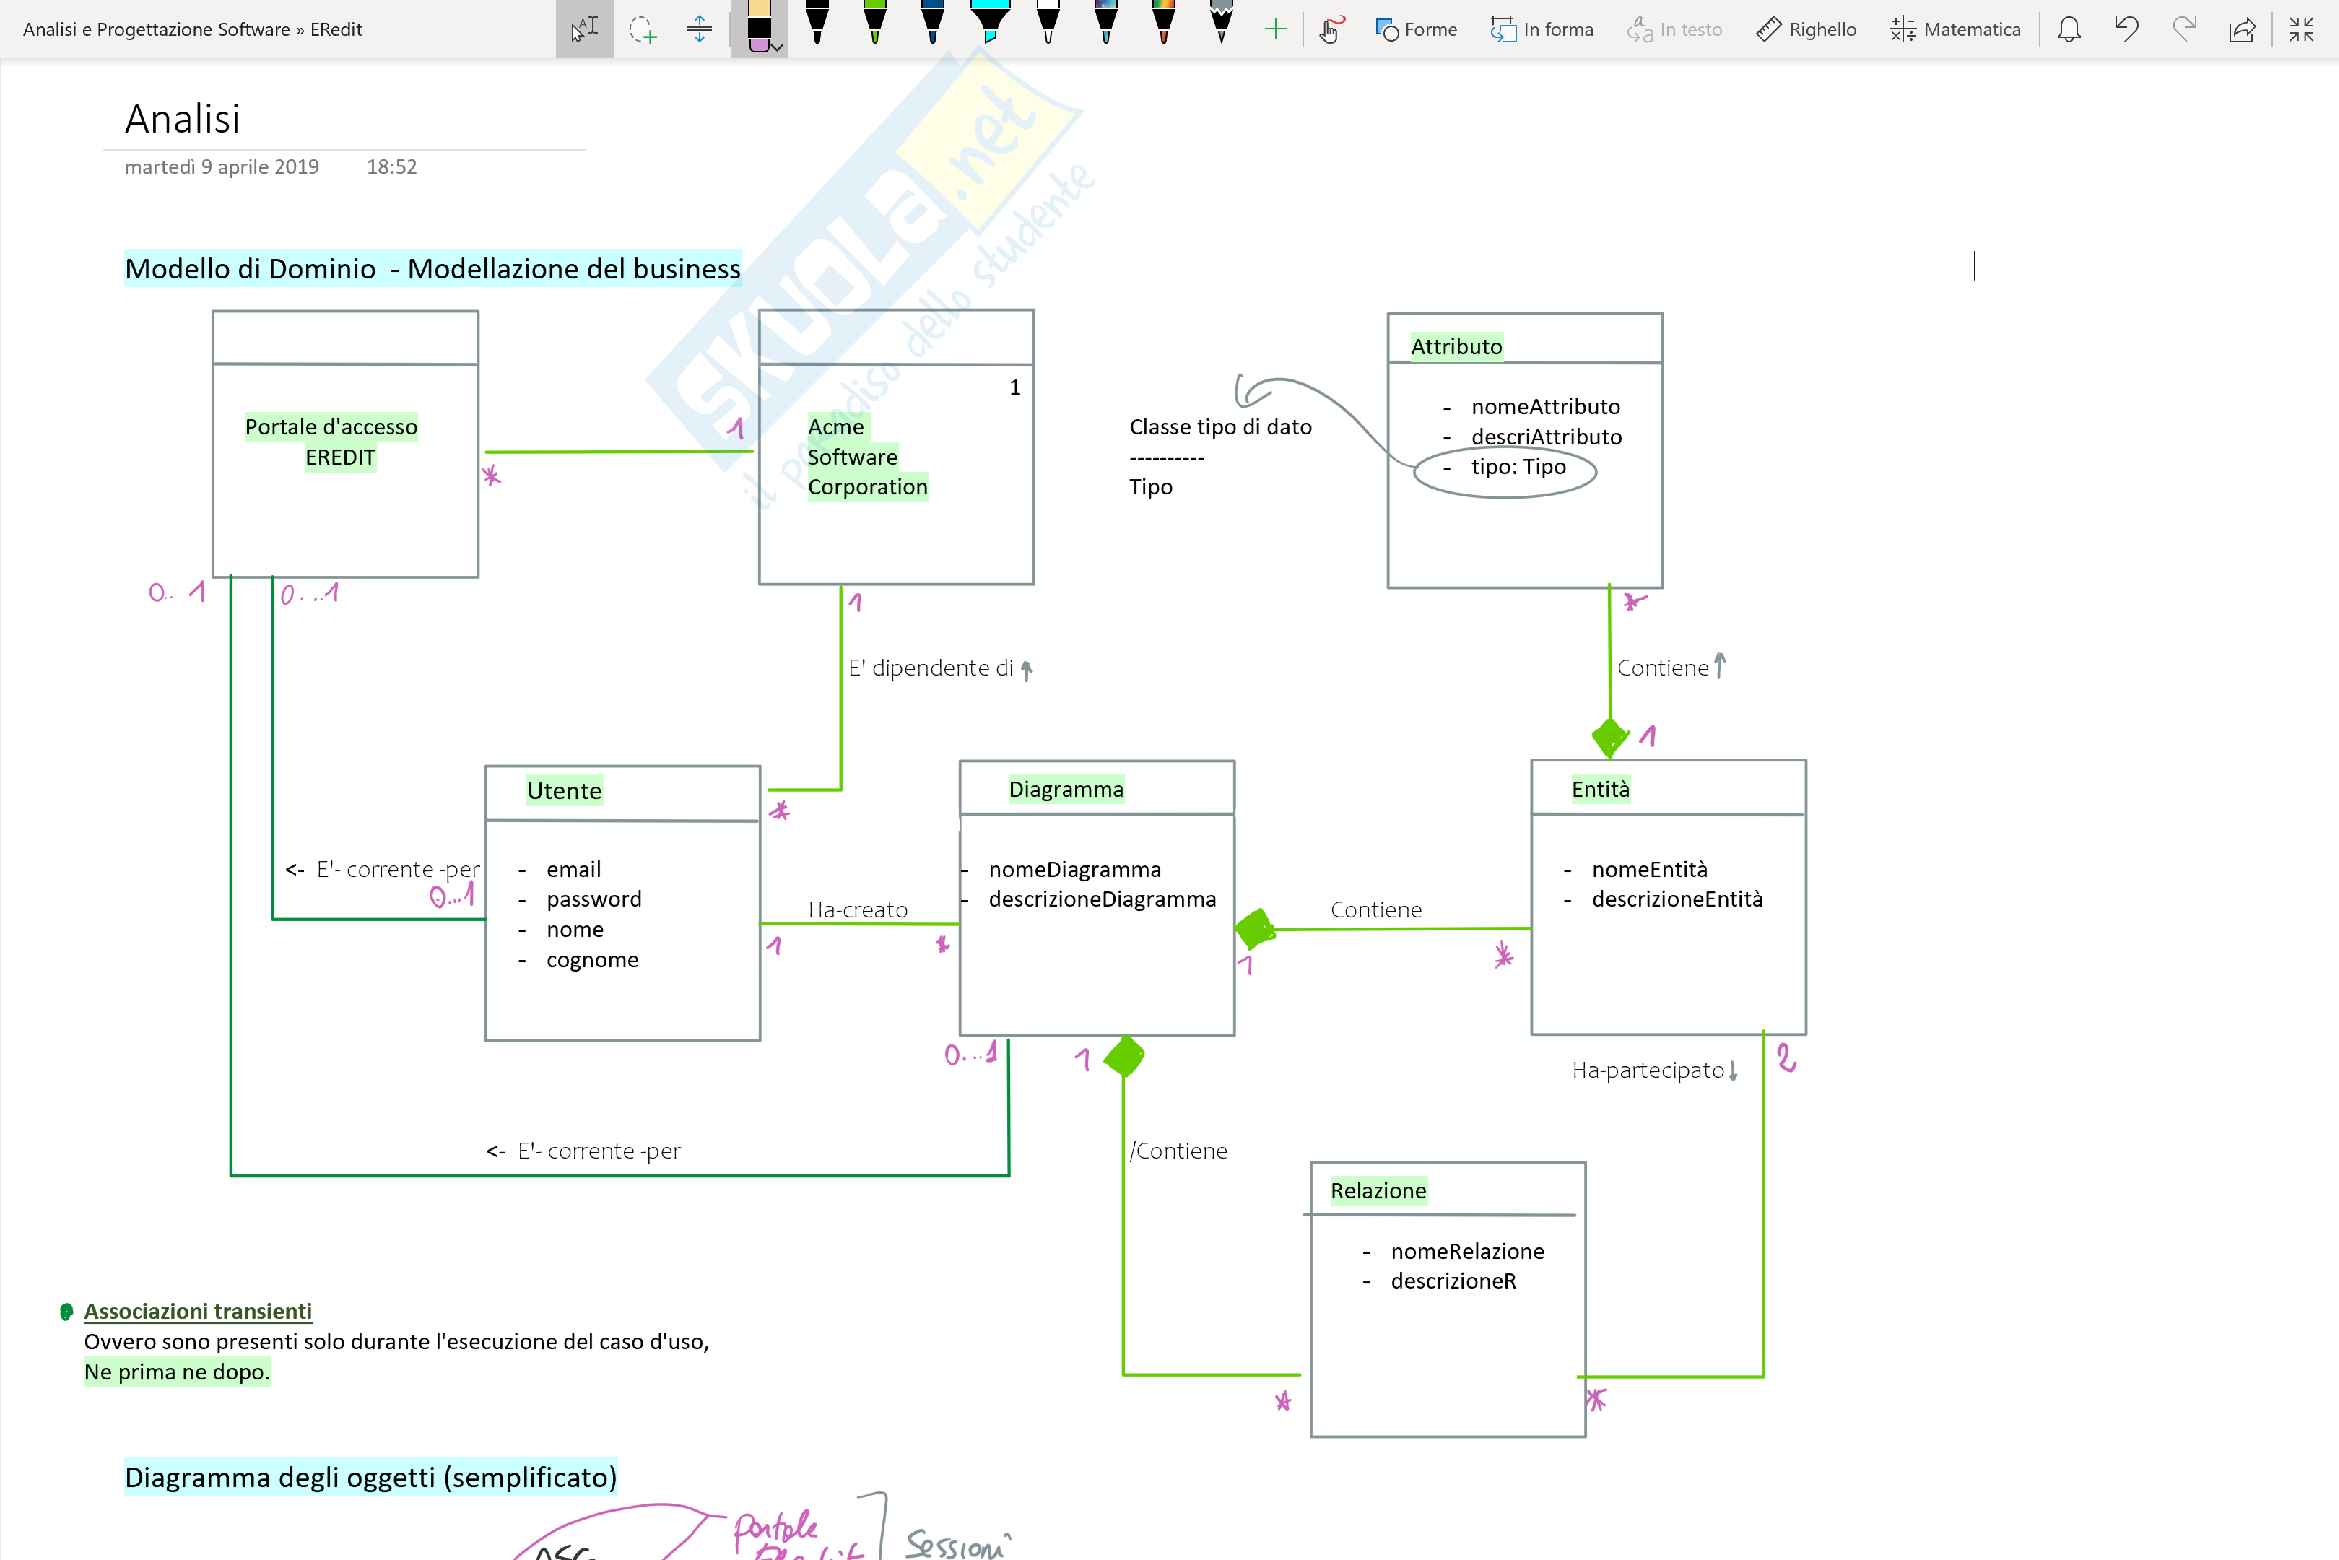The height and width of the screenshot is (1560, 2339).
Task: Click the descrizioneEntità attribute
Action: tap(1677, 899)
